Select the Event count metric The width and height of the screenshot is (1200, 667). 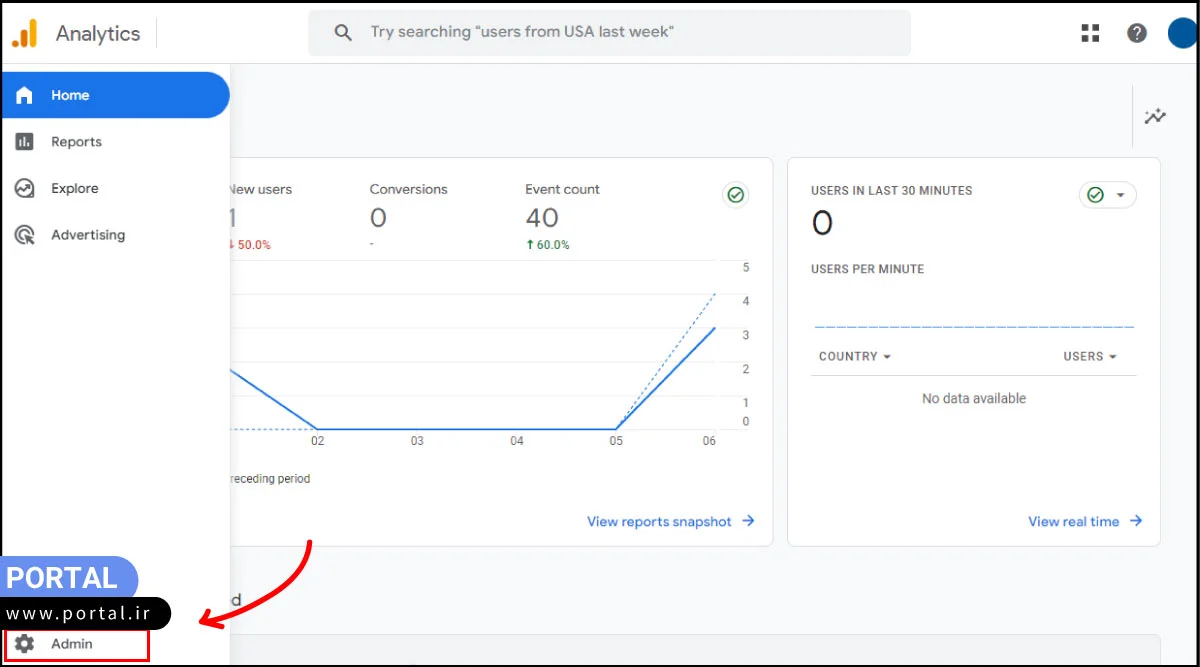coord(562,189)
